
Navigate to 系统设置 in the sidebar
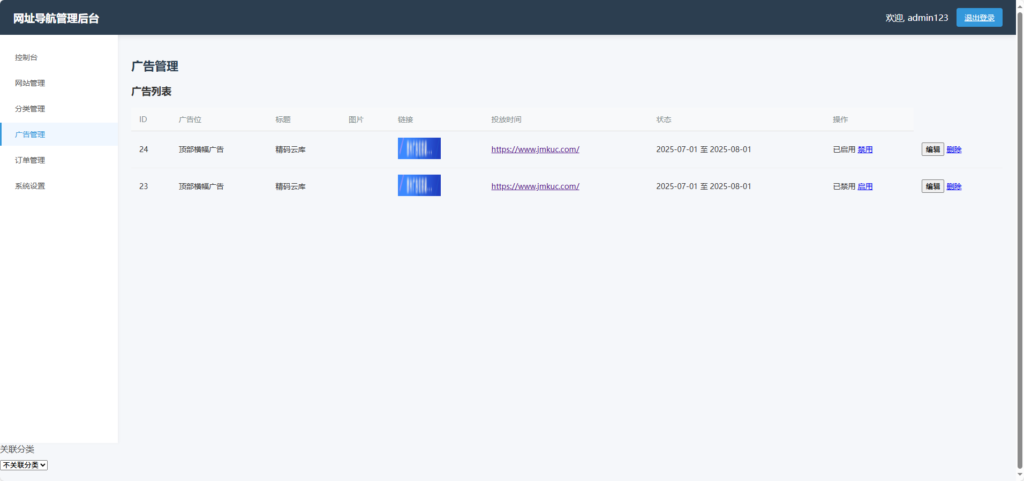[x=30, y=186]
